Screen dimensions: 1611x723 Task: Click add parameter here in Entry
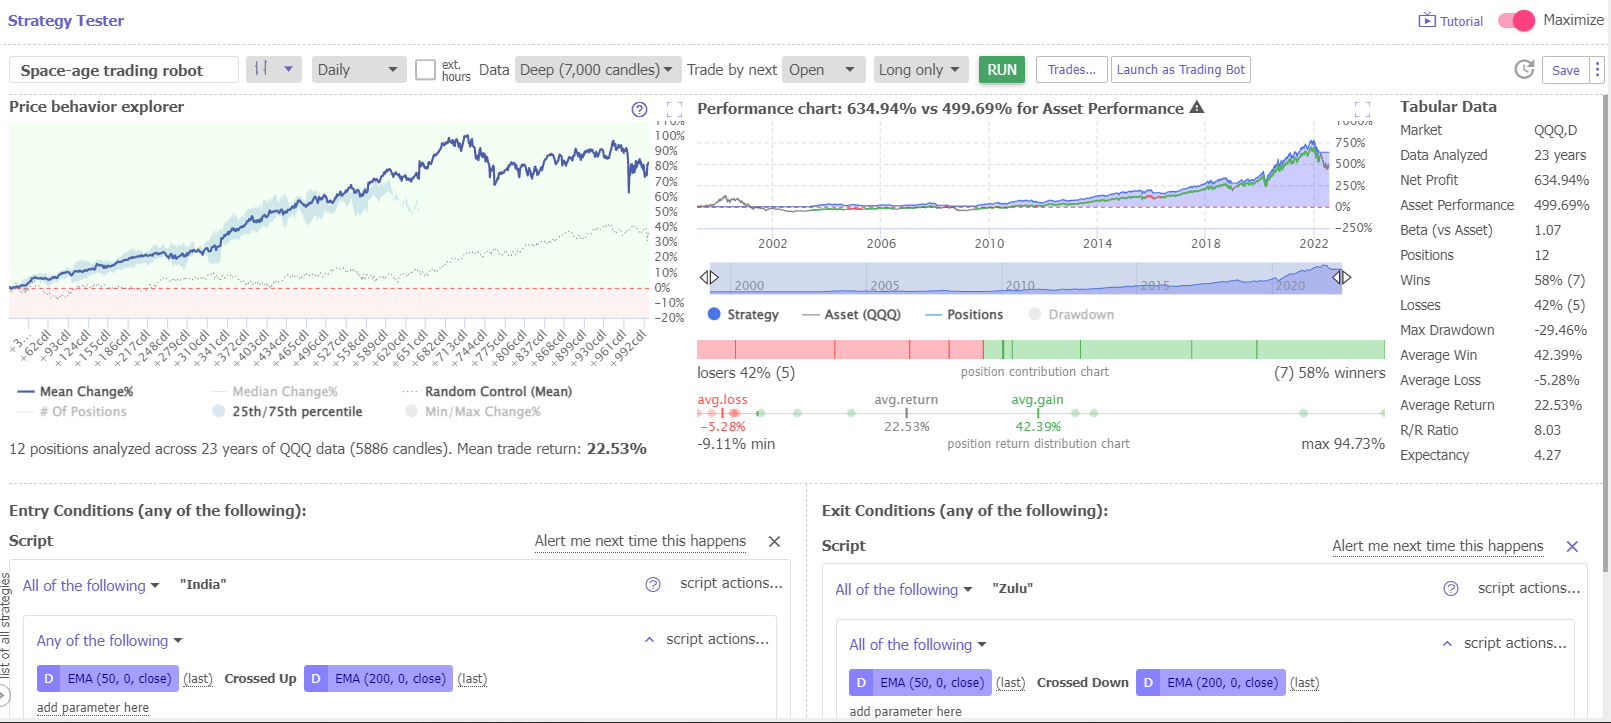(93, 708)
